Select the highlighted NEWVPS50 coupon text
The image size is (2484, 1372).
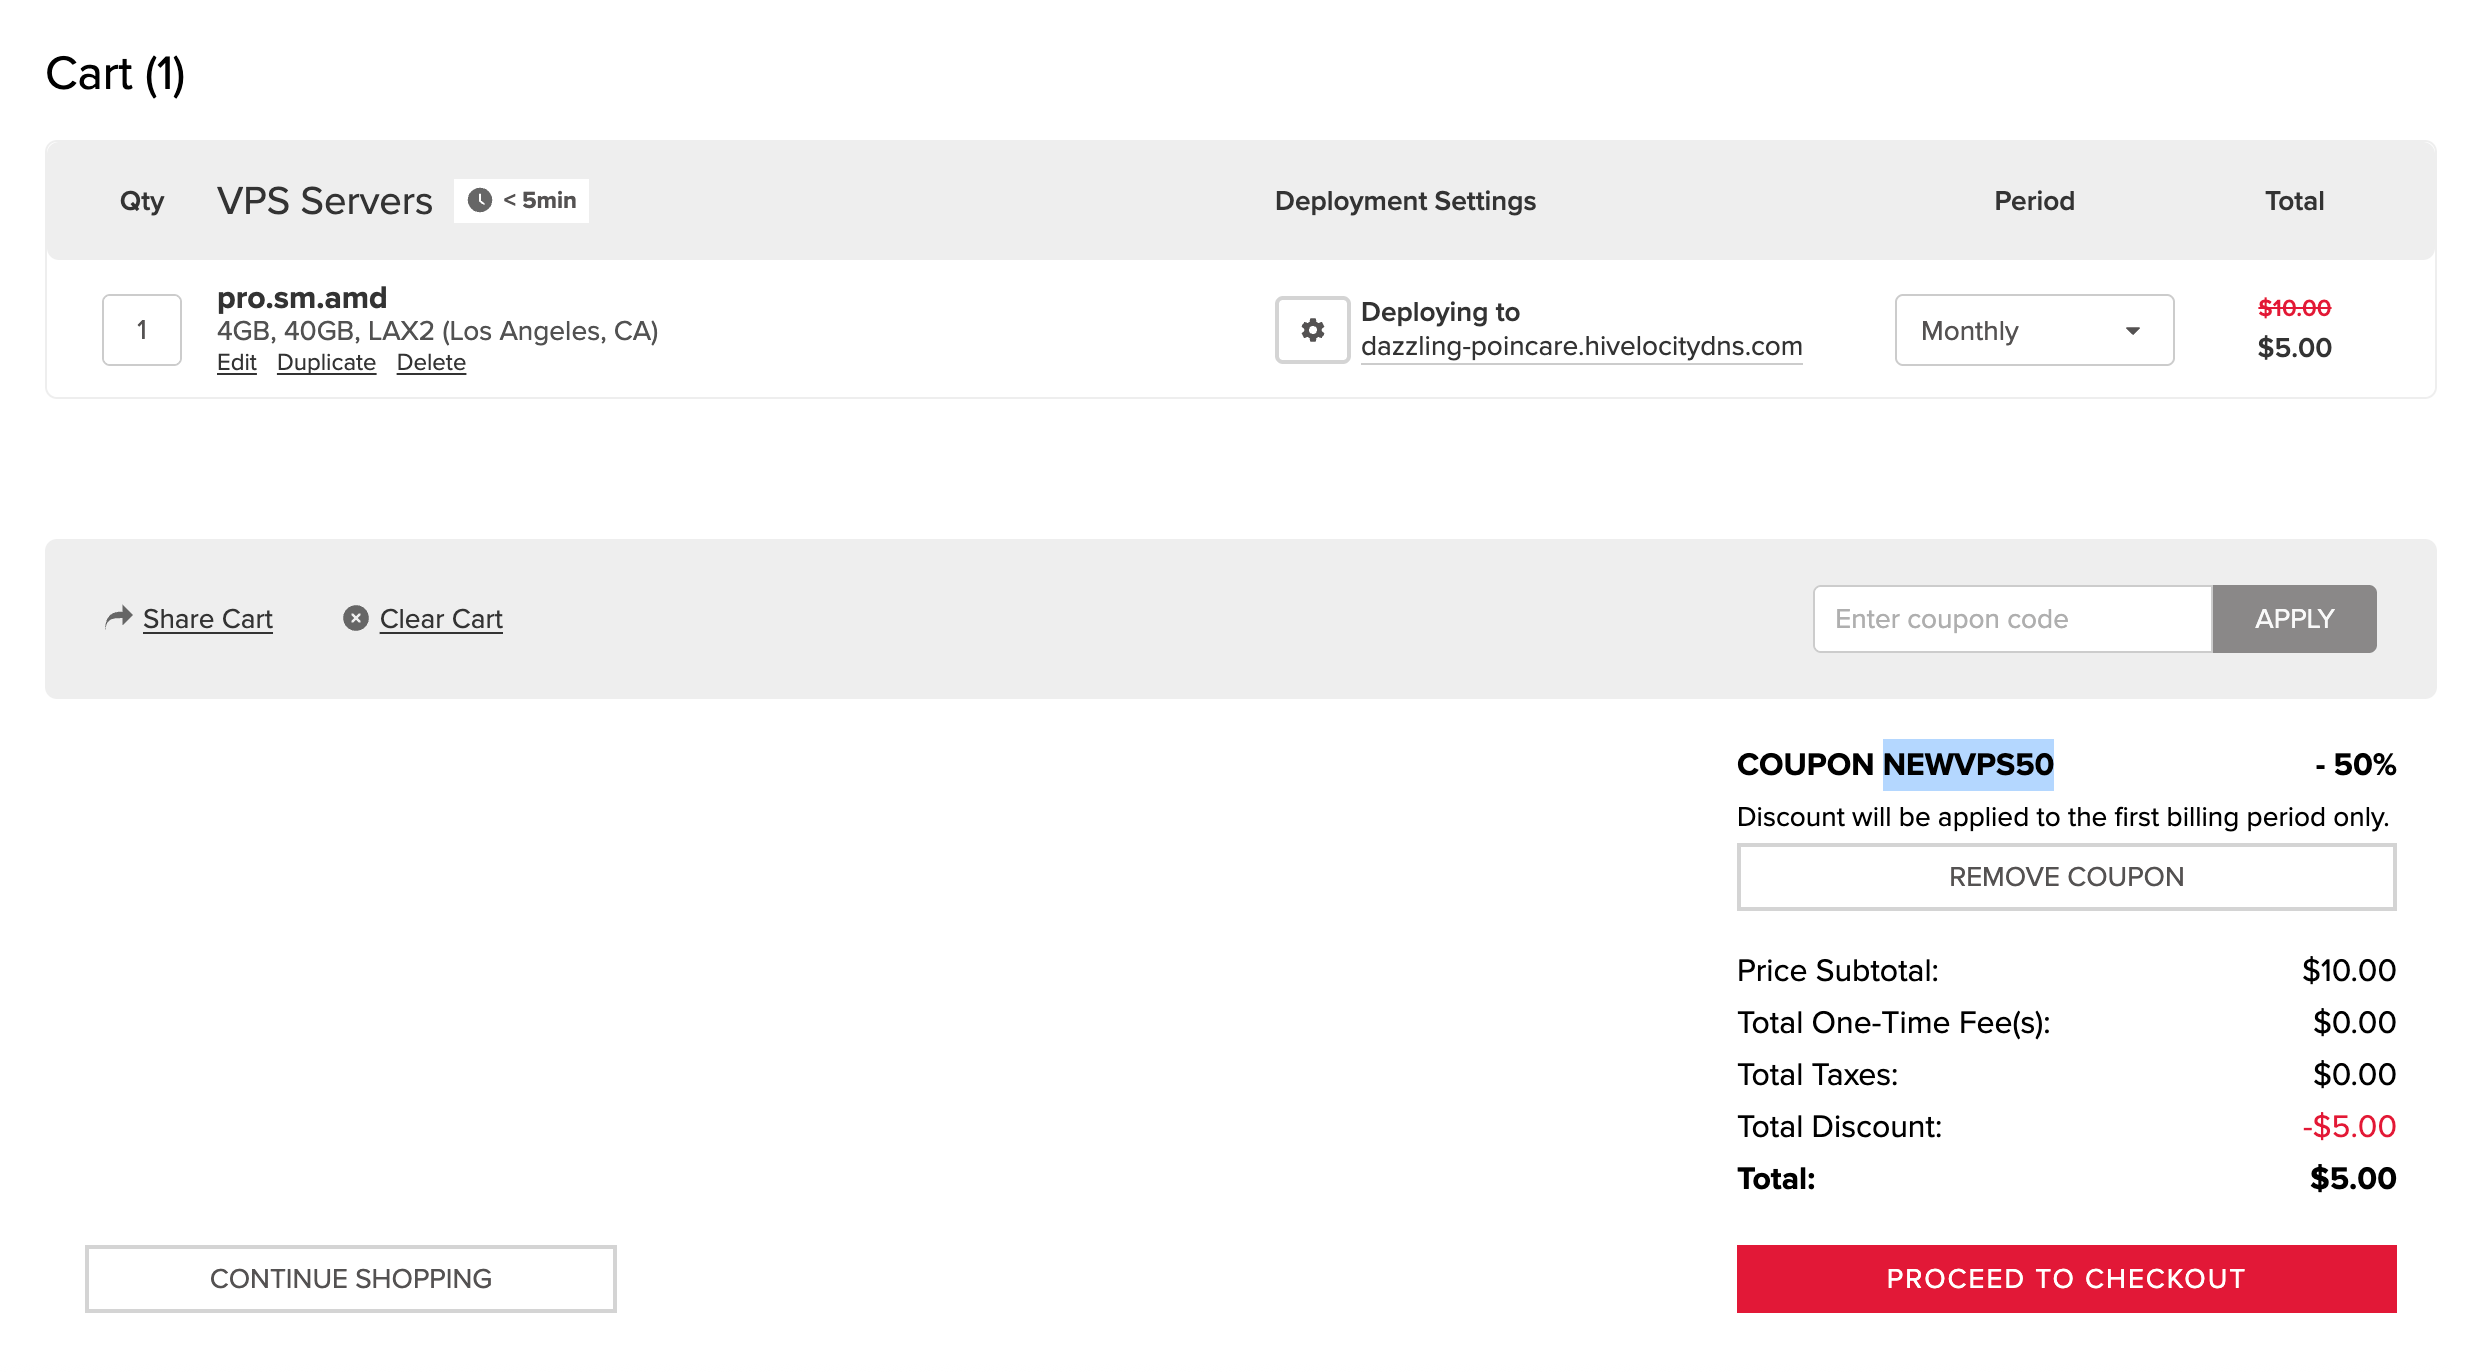(x=1968, y=765)
